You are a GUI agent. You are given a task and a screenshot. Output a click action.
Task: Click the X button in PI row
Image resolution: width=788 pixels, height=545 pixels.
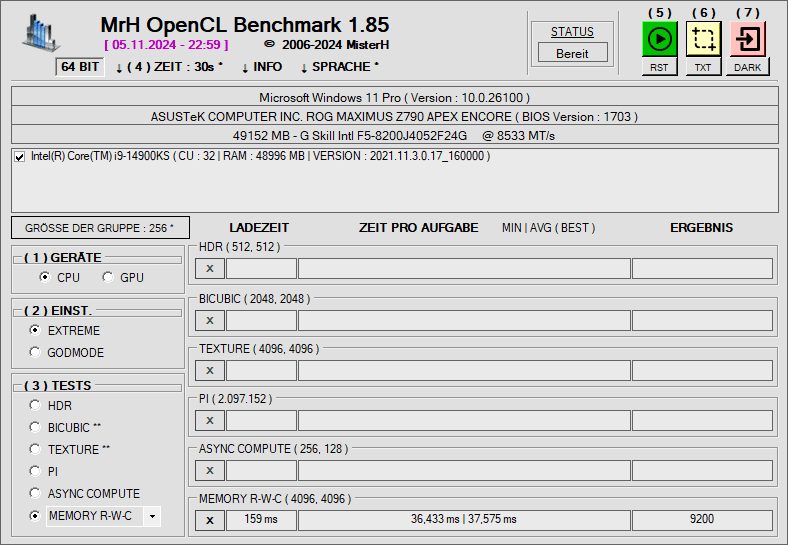pyautogui.click(x=210, y=420)
